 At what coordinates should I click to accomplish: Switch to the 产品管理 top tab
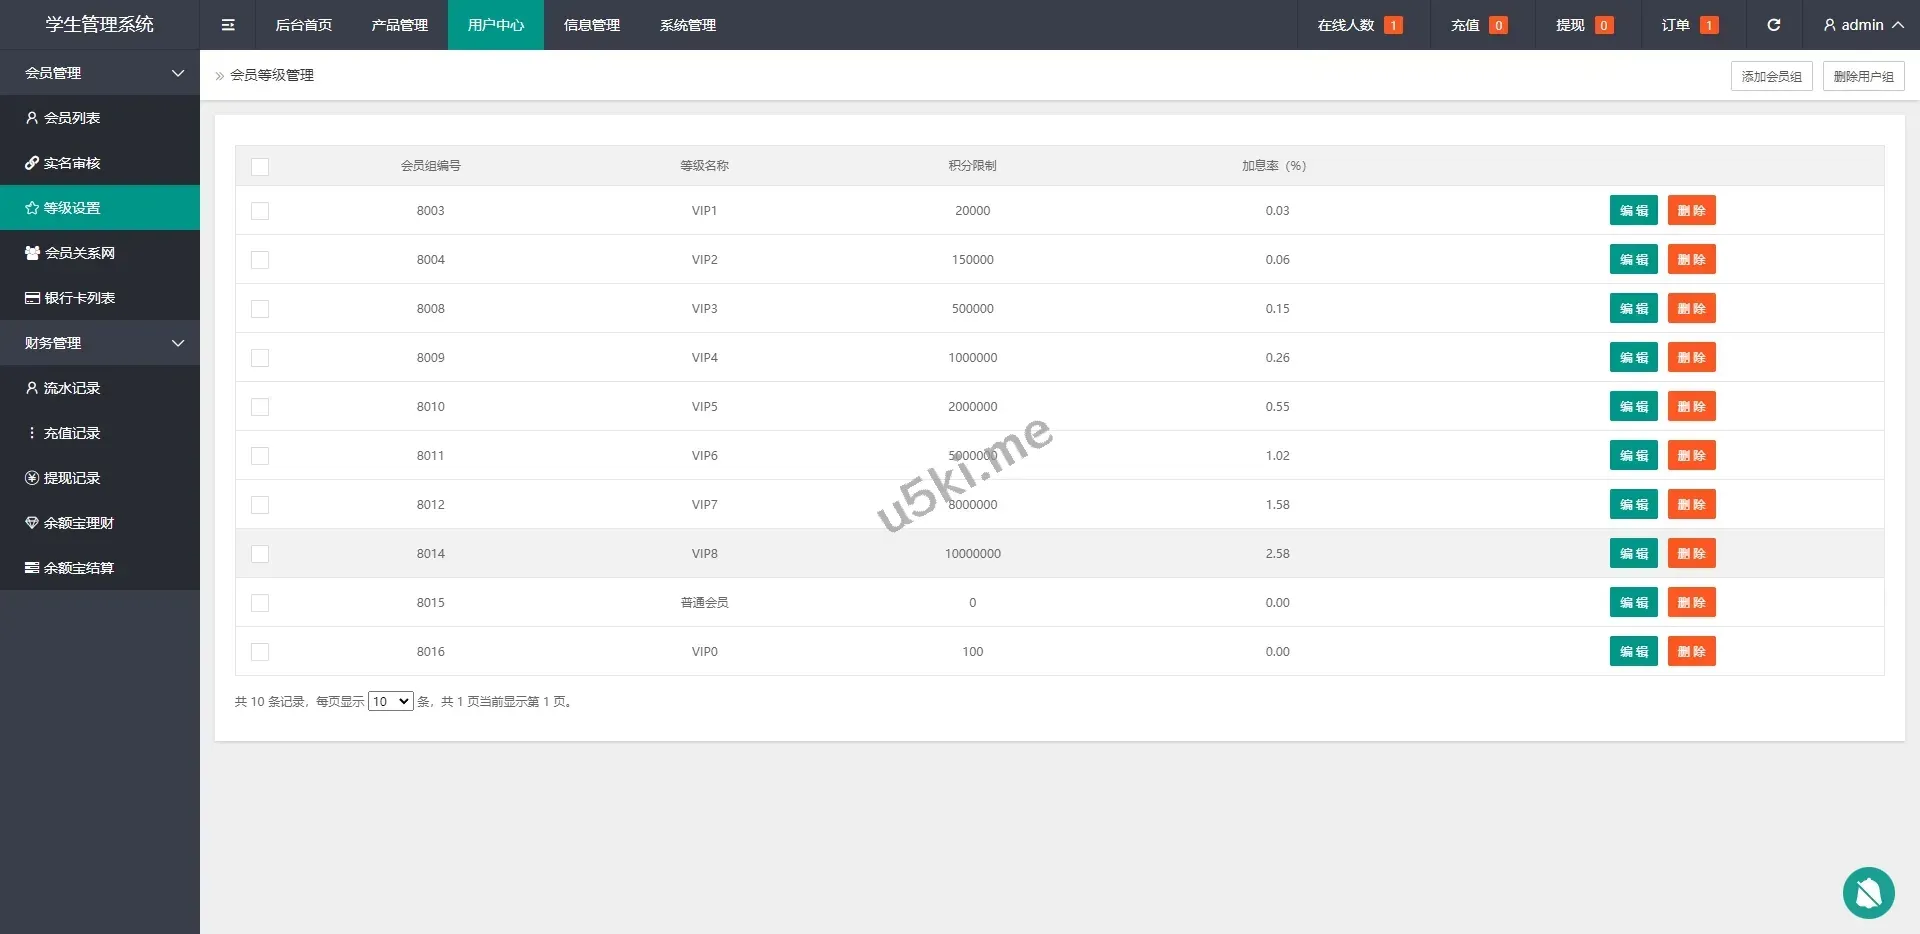[x=399, y=25]
